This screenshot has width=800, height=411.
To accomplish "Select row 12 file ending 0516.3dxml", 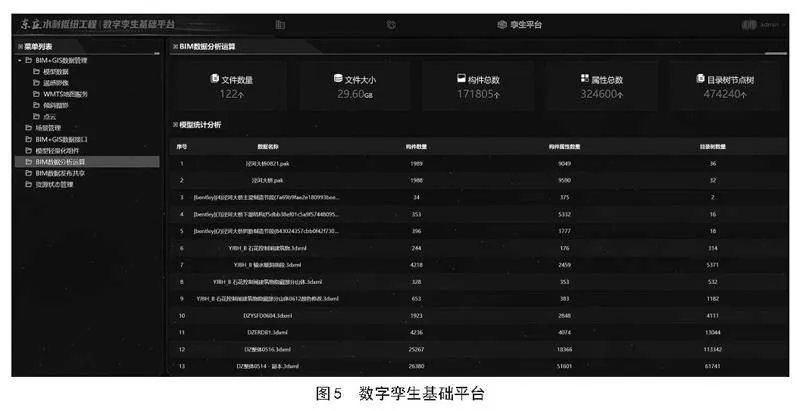I will (x=267, y=349).
